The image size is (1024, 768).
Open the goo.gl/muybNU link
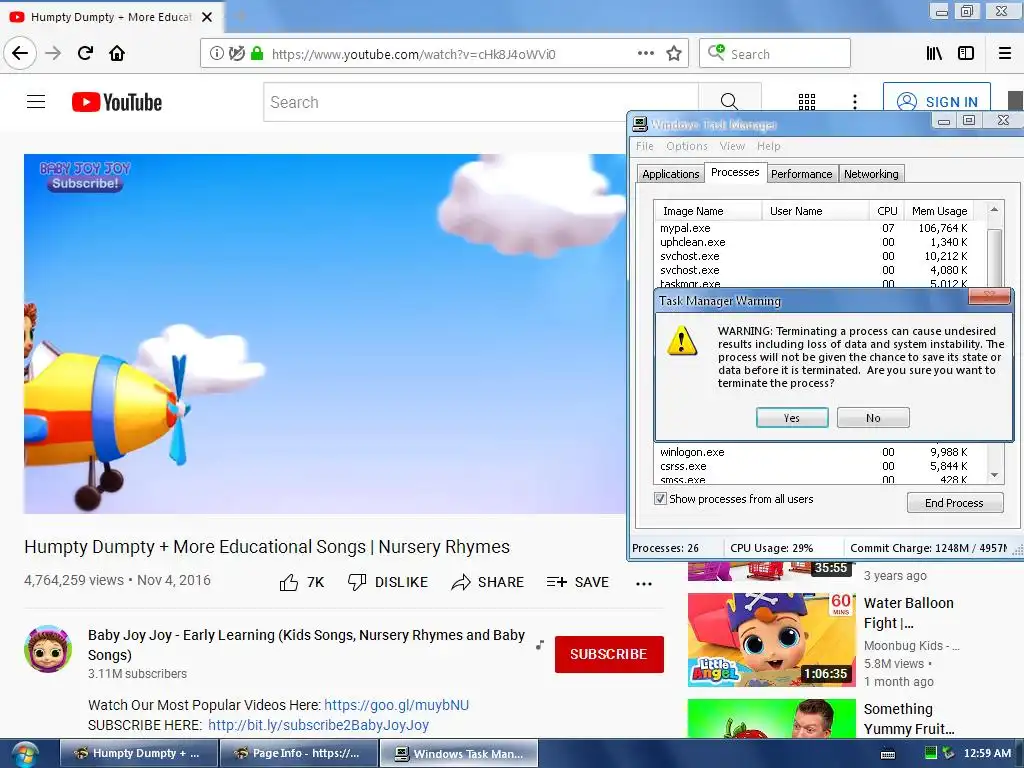pos(396,705)
